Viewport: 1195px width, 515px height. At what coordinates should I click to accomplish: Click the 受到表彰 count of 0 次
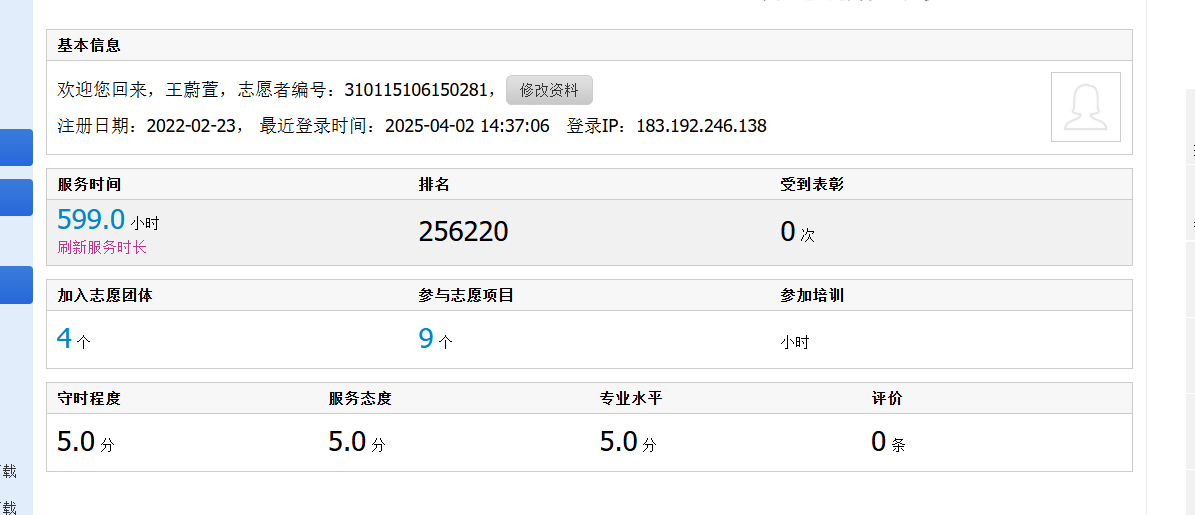pos(788,232)
